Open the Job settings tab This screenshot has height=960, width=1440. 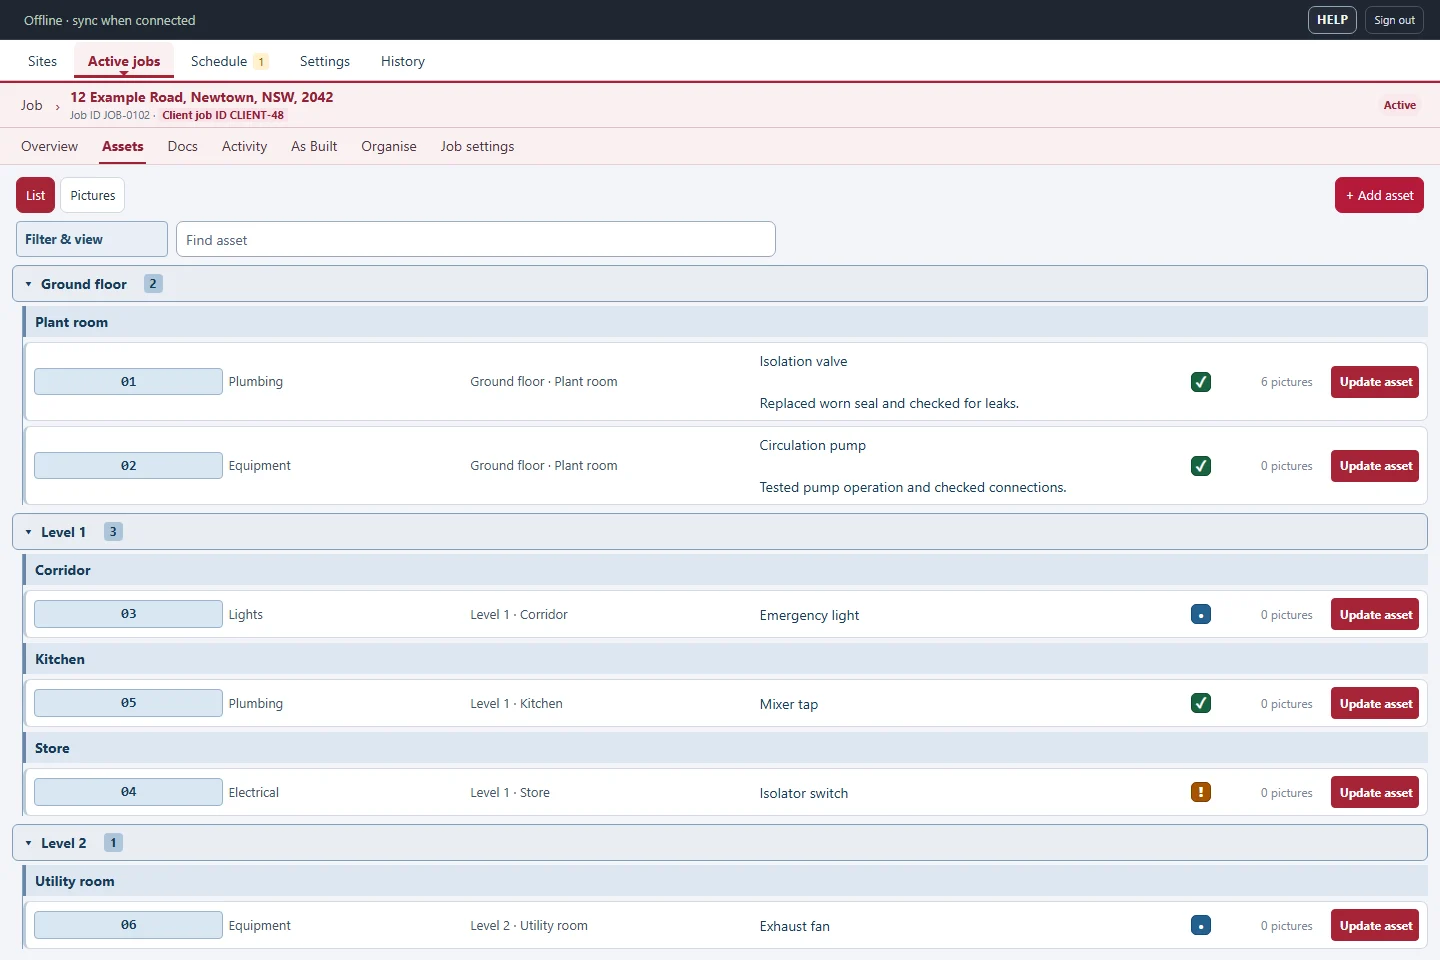pos(477,146)
